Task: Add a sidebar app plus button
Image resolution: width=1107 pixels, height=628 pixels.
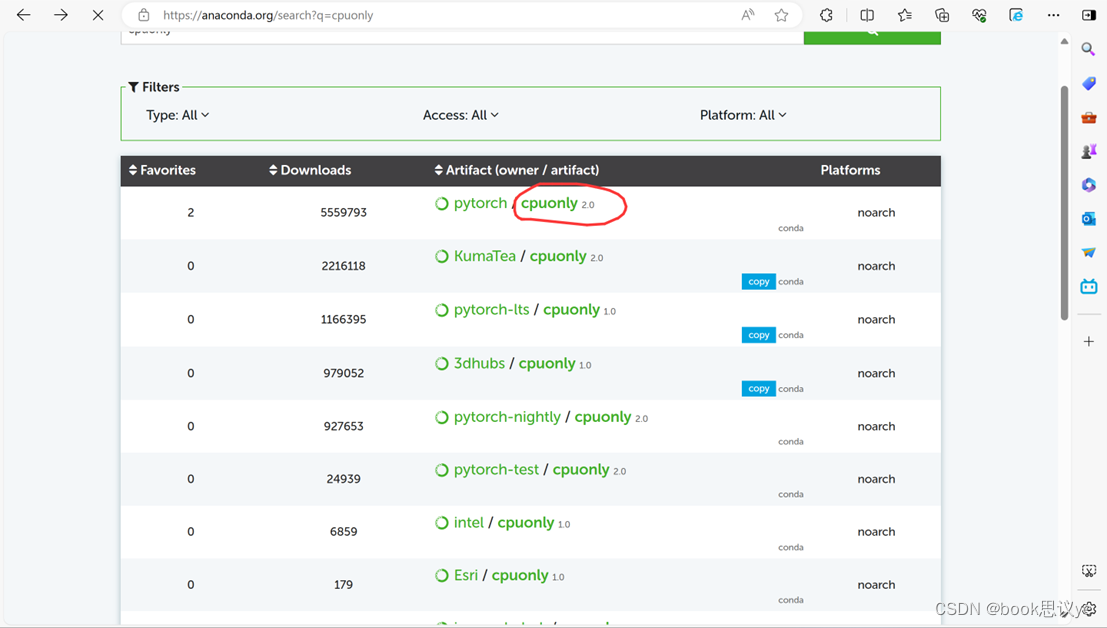Action: click(x=1089, y=342)
